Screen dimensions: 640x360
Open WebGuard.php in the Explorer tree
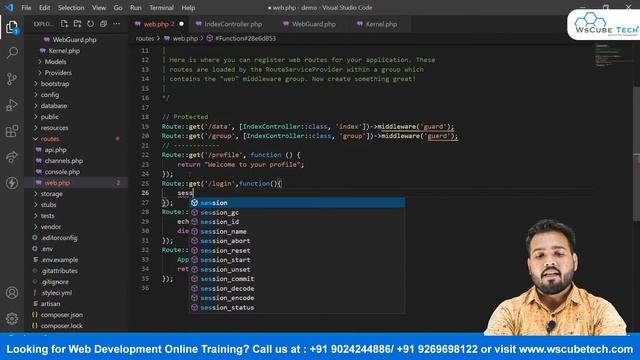74,40
